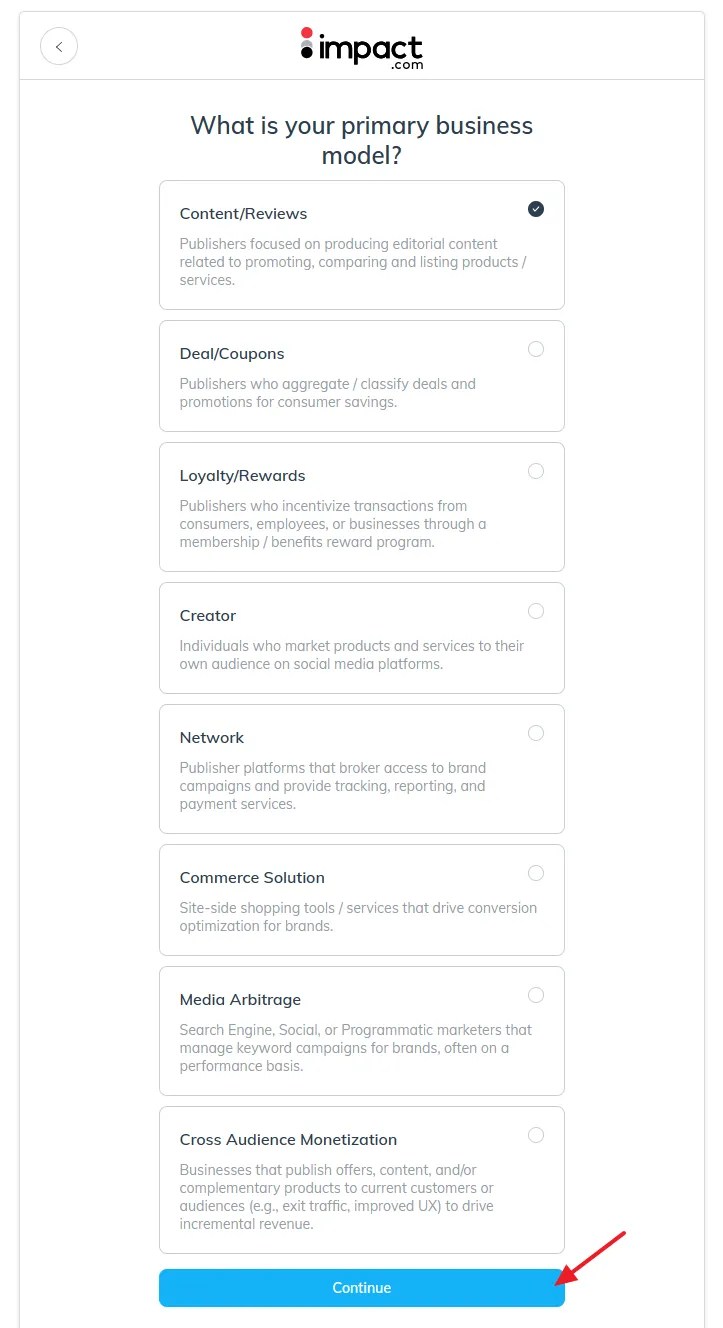Click the Creator card
Viewport: 723px width, 1328px height.
[361, 638]
